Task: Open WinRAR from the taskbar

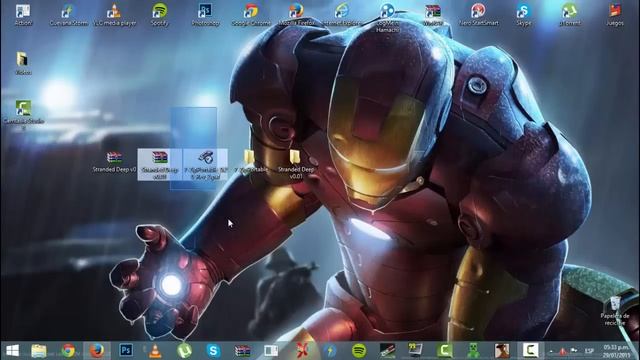Action: click(x=242, y=351)
